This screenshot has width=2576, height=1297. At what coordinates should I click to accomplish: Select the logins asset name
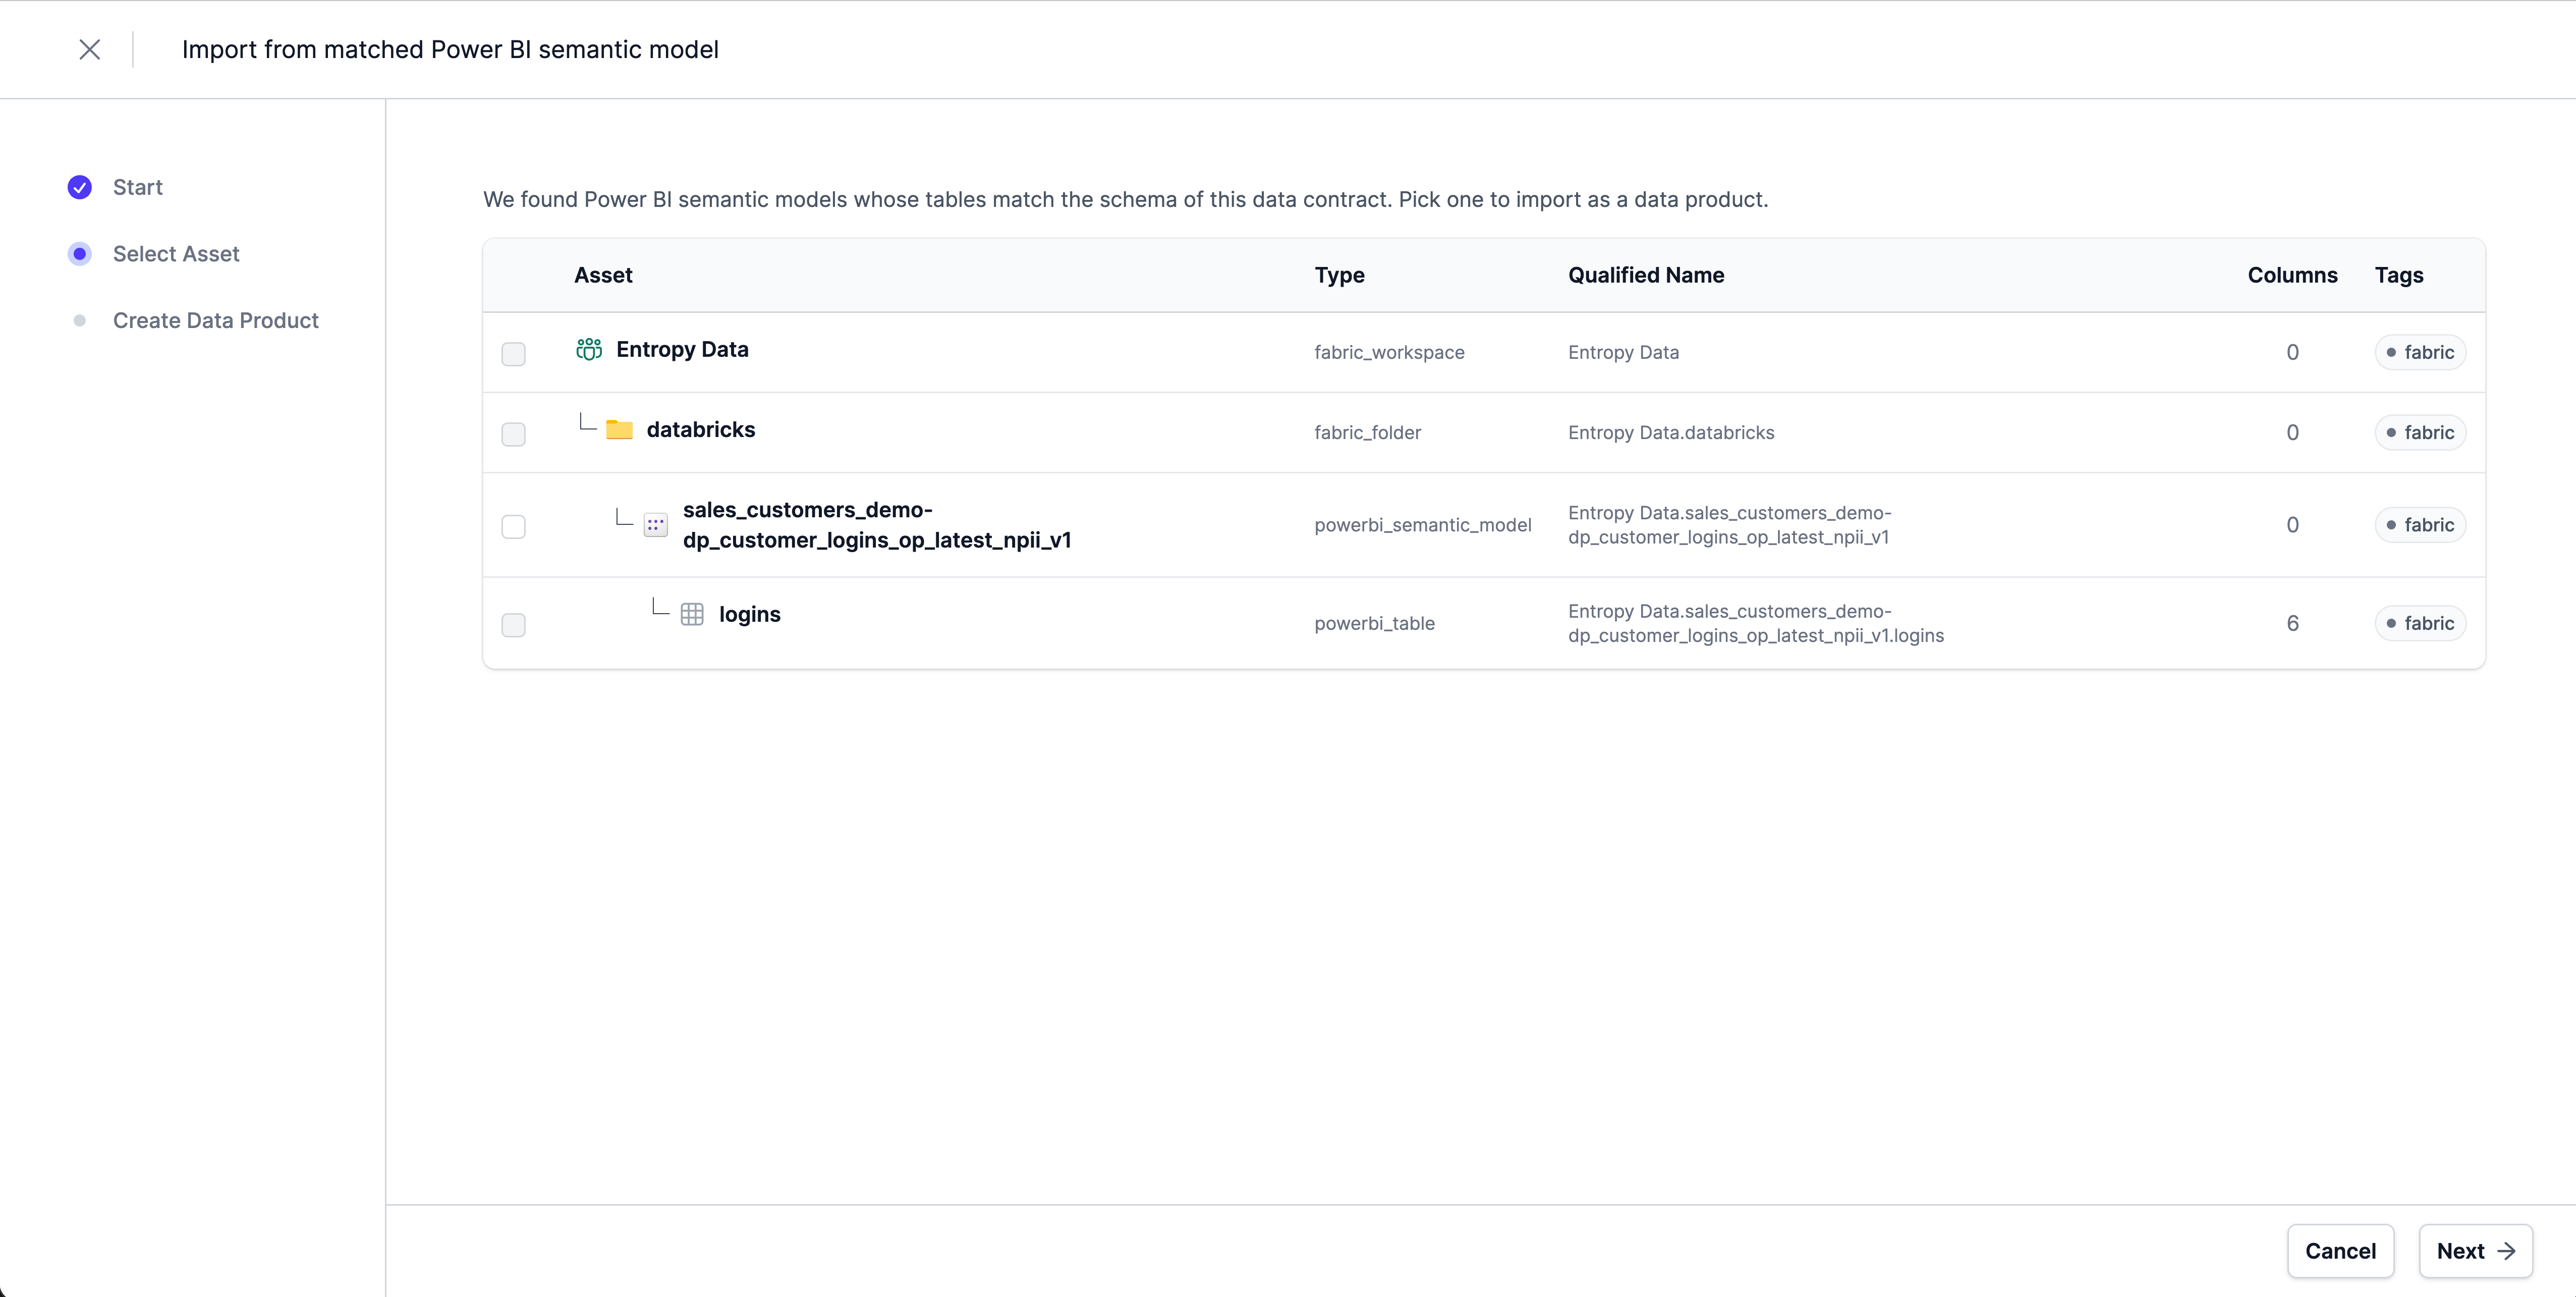pyautogui.click(x=750, y=614)
